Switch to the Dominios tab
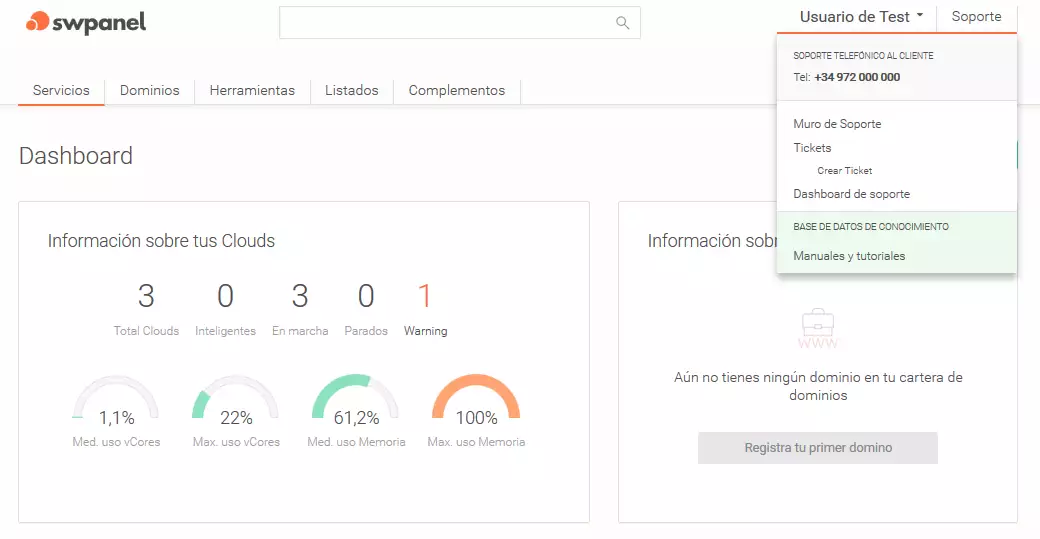The height and width of the screenshot is (539, 1040). point(149,90)
